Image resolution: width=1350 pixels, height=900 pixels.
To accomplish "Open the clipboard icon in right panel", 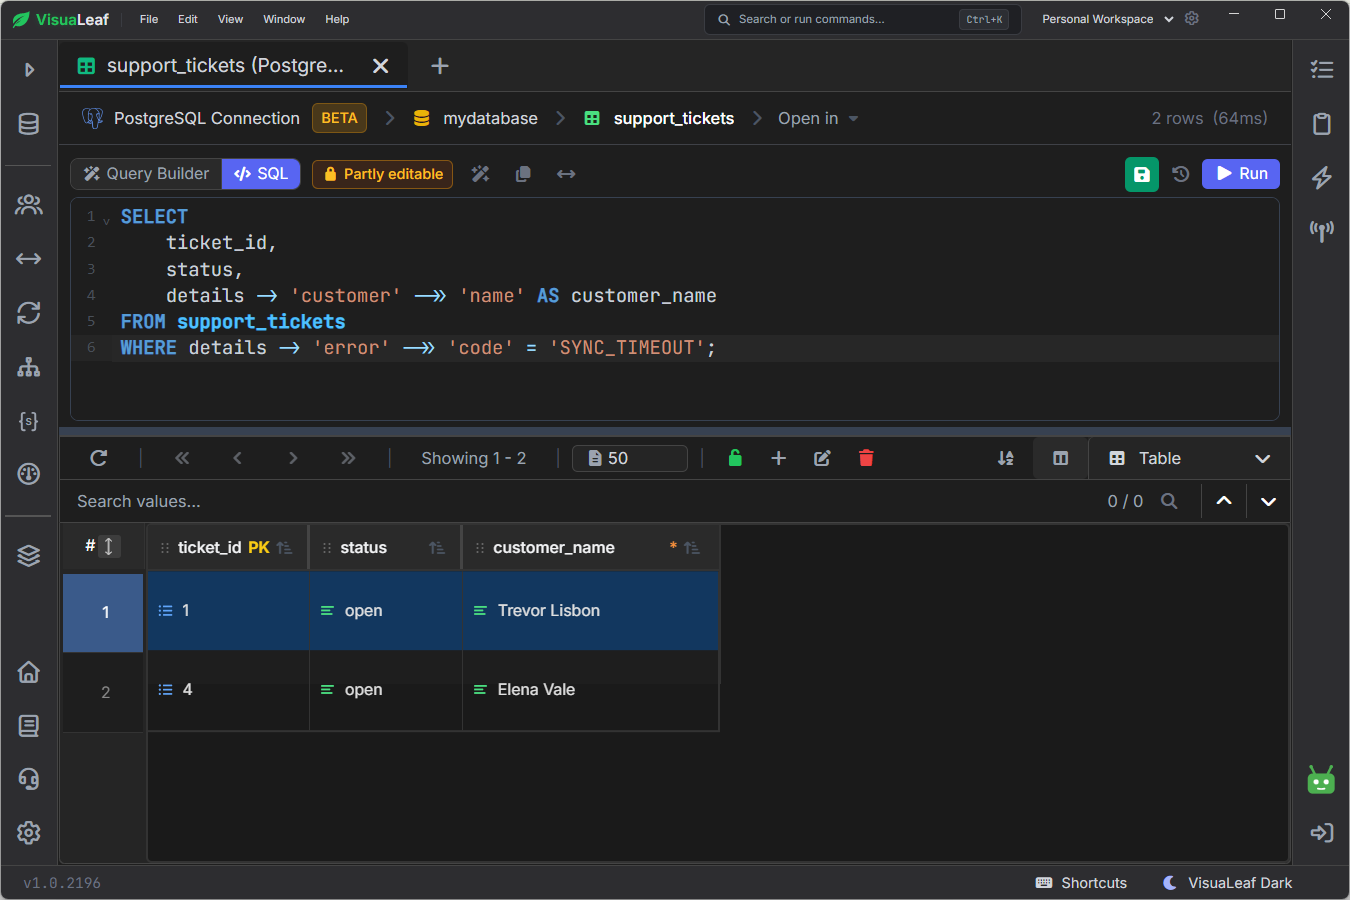I will click(x=1322, y=124).
